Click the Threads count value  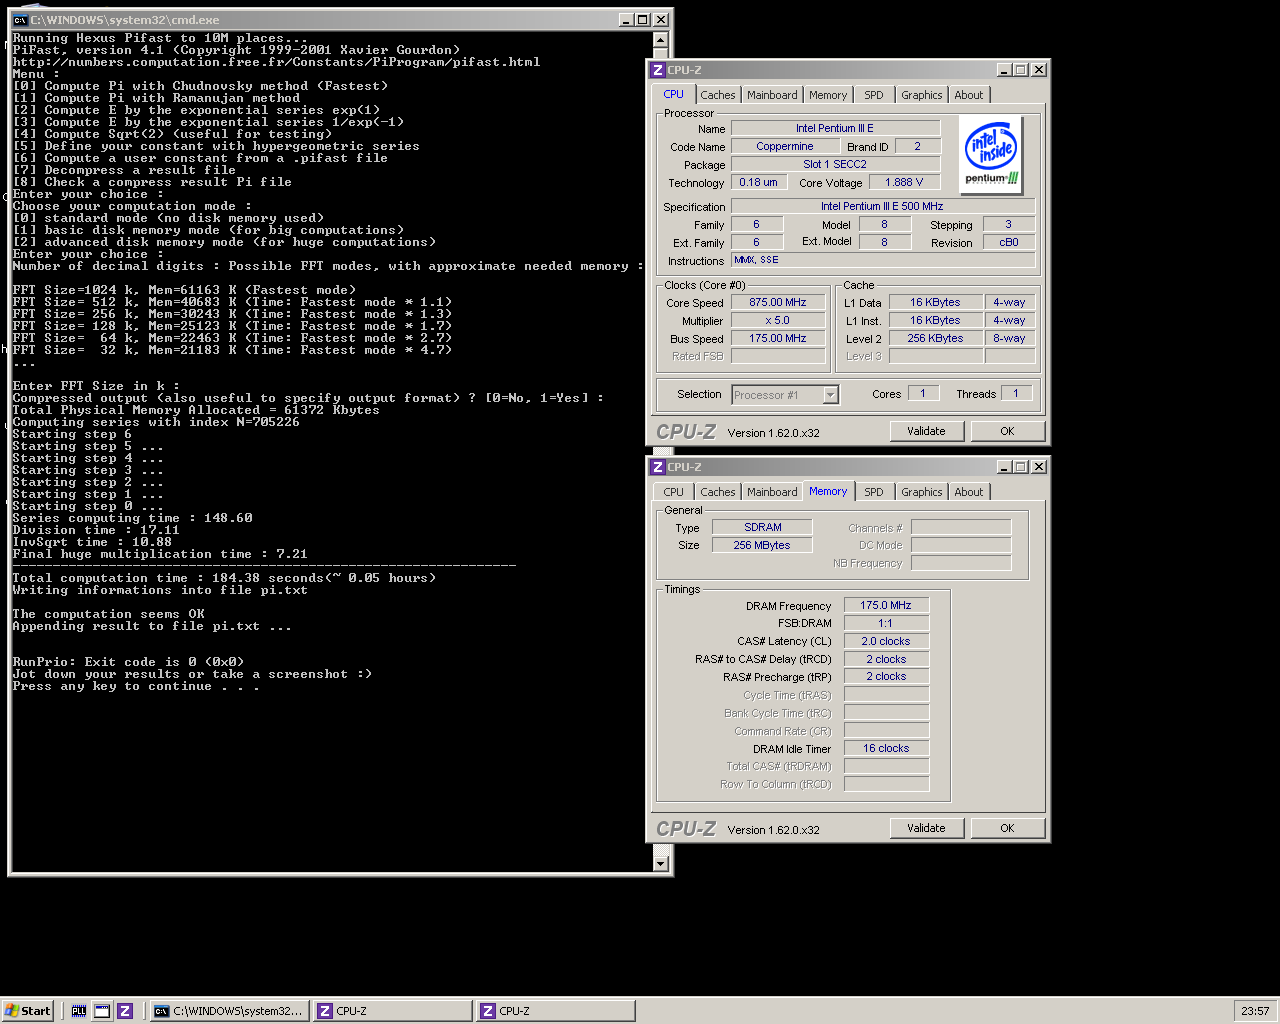[x=1016, y=393]
